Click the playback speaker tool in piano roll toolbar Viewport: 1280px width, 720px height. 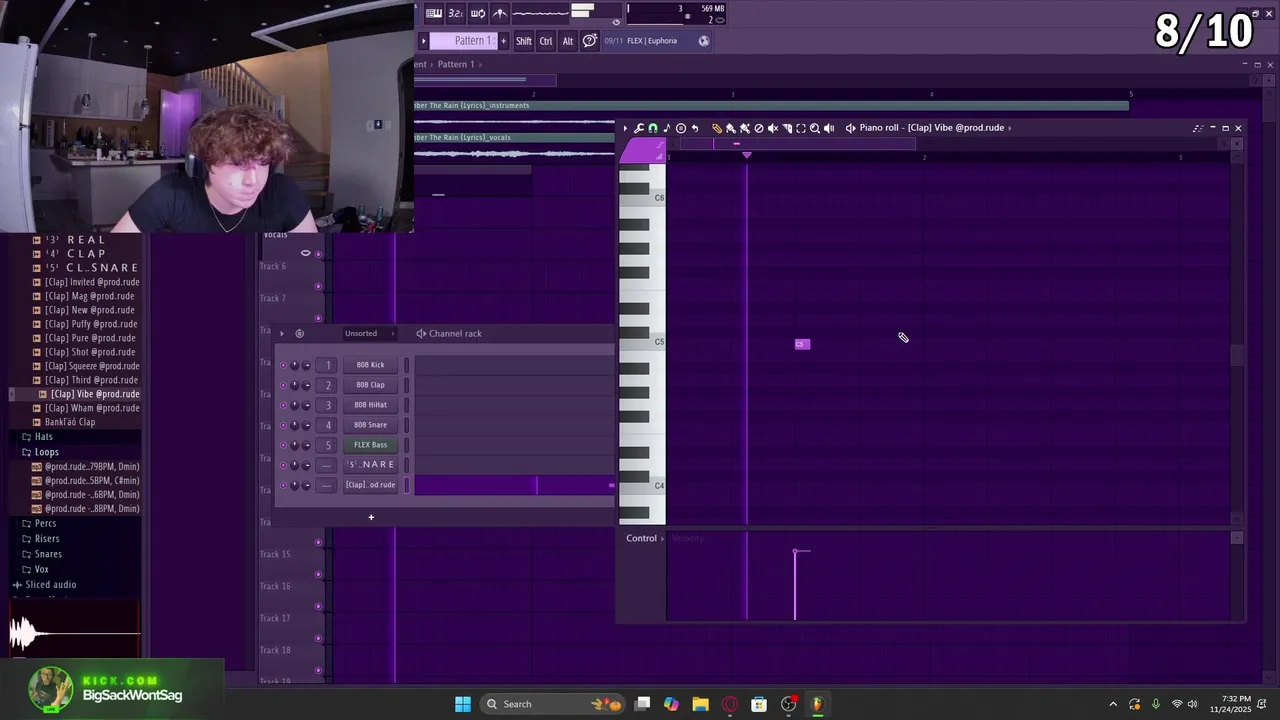(829, 128)
